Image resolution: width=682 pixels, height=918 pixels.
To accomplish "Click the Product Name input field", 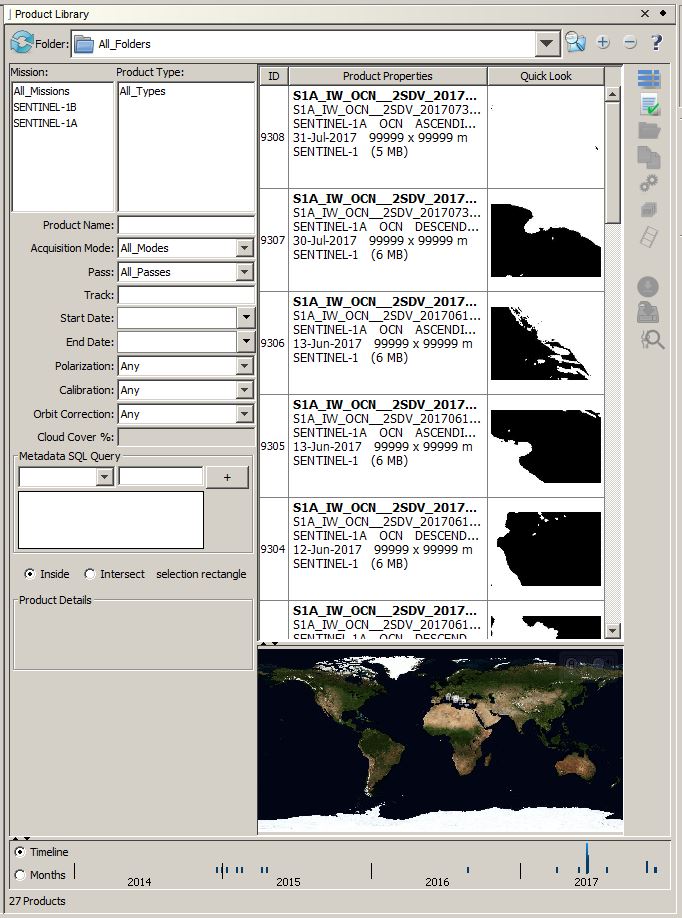I will pyautogui.click(x=186, y=225).
